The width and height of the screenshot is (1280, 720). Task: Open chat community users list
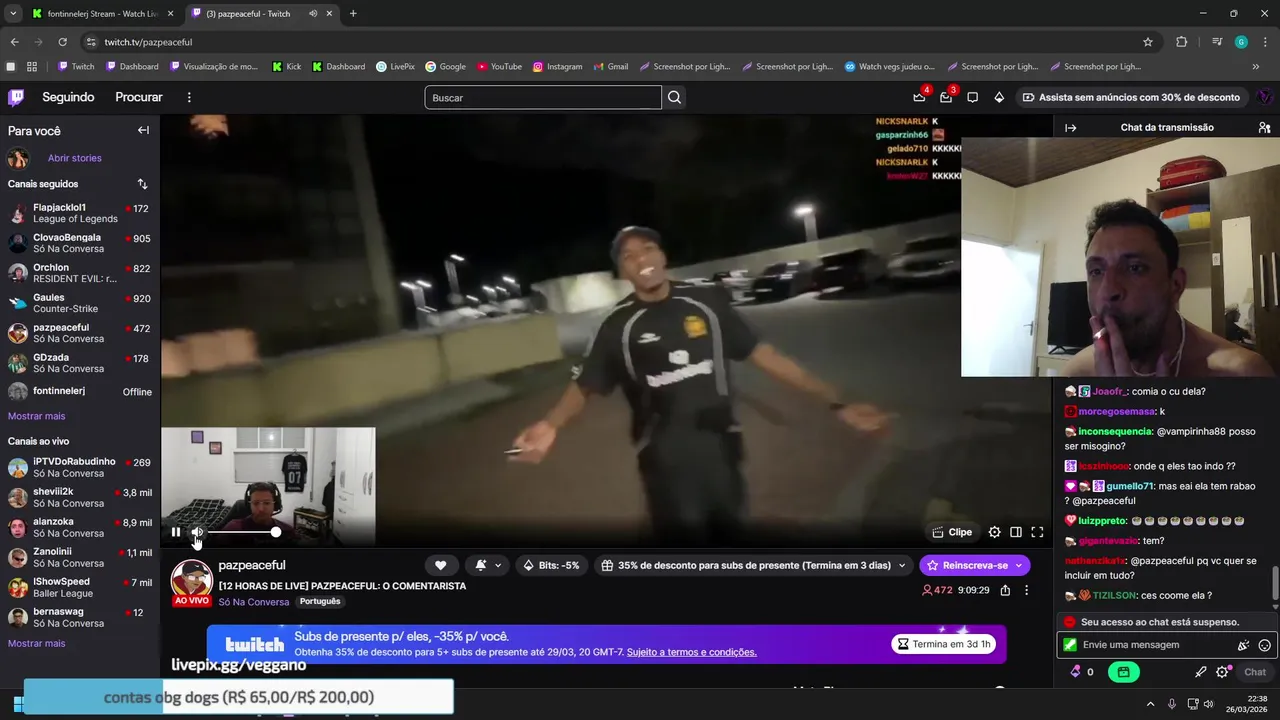click(1264, 128)
